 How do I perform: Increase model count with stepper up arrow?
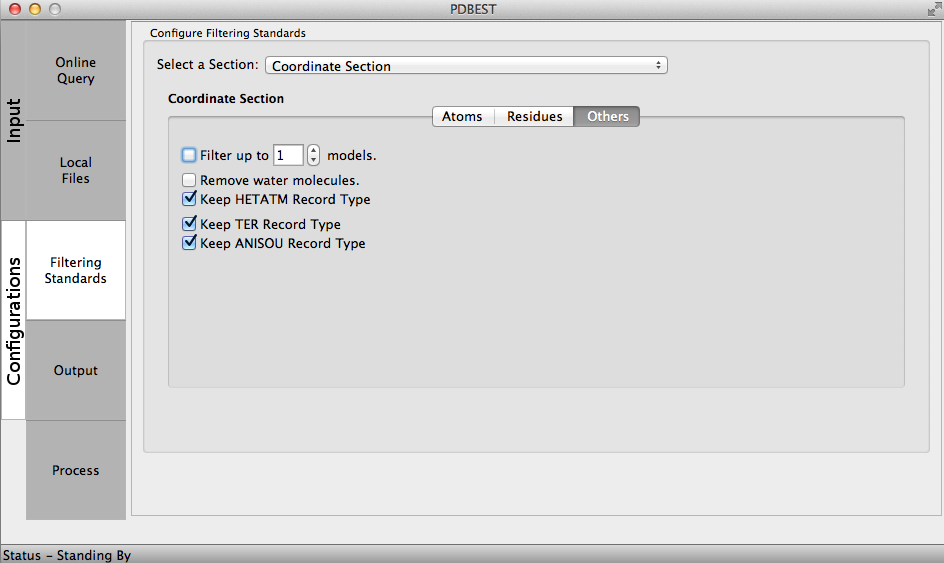click(x=314, y=150)
